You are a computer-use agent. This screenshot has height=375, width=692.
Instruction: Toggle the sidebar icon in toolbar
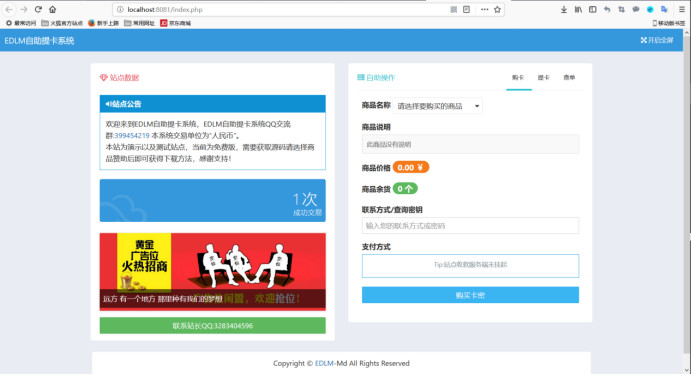coord(593,9)
